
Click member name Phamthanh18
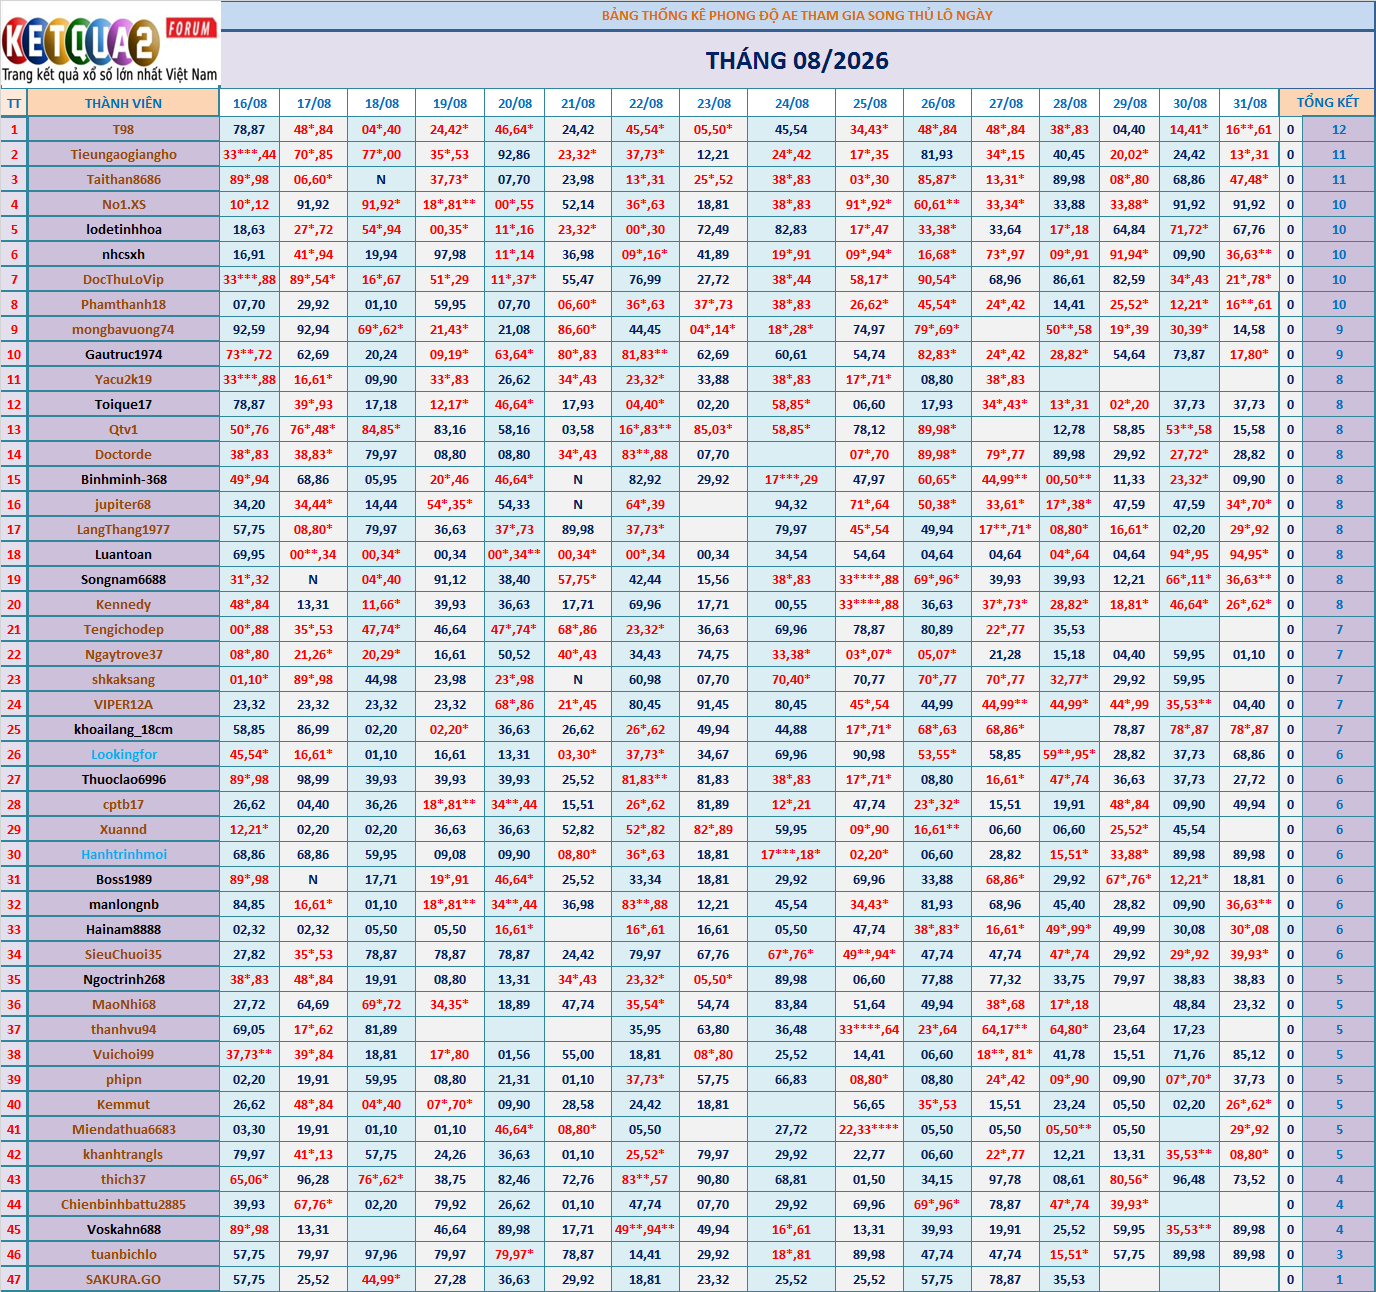(123, 304)
